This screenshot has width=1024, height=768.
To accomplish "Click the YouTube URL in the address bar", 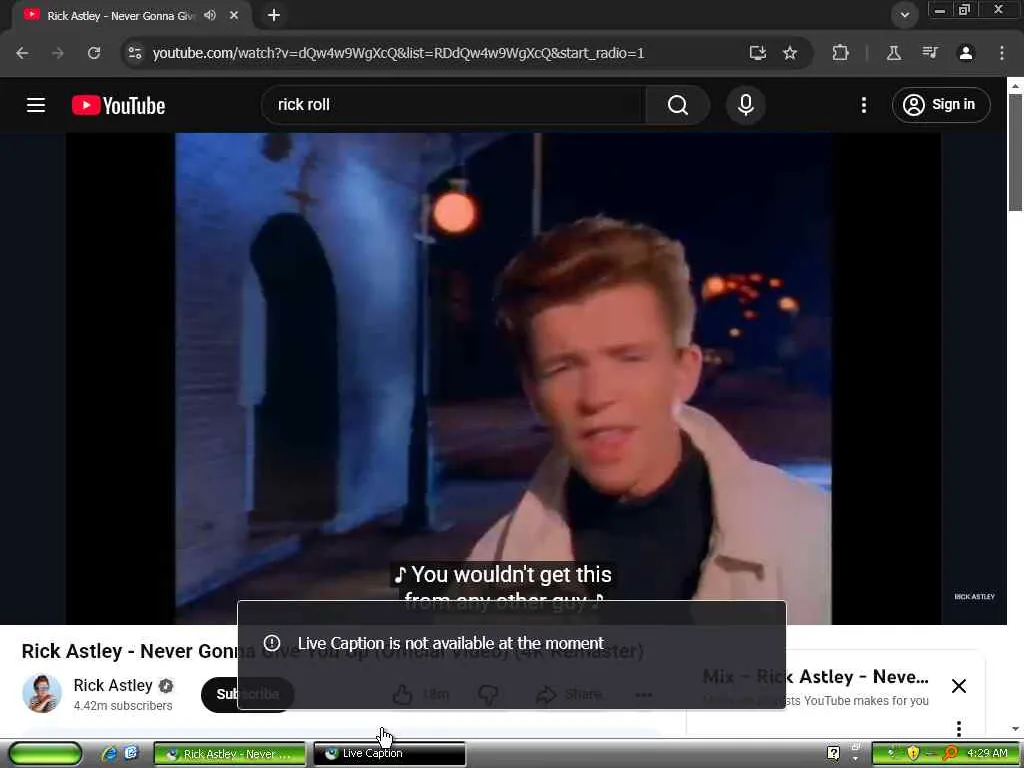I will click(x=398, y=53).
